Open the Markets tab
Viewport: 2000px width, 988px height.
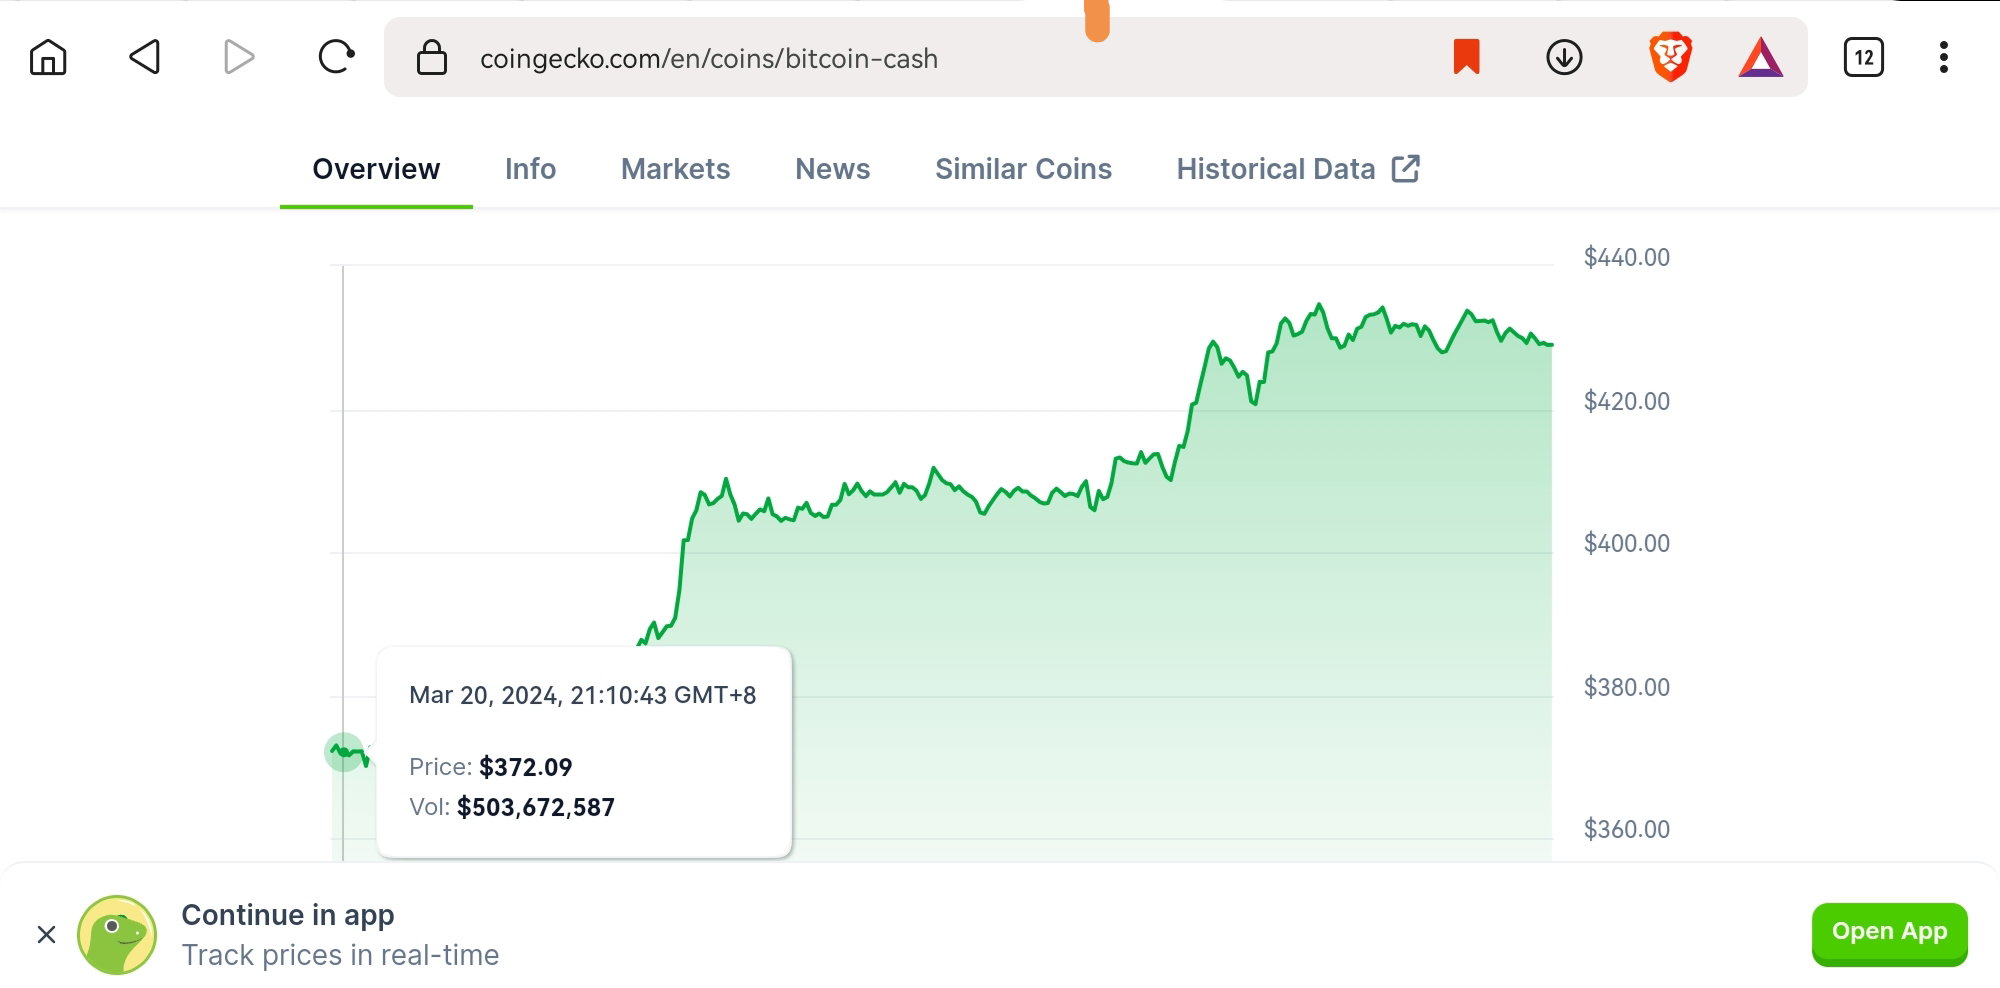point(676,169)
